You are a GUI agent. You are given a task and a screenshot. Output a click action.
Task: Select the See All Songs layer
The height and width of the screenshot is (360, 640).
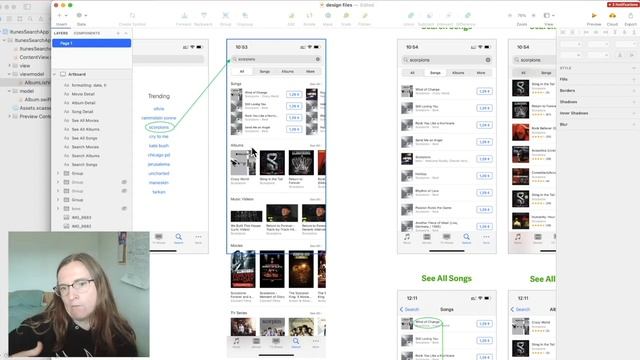[x=84, y=138]
